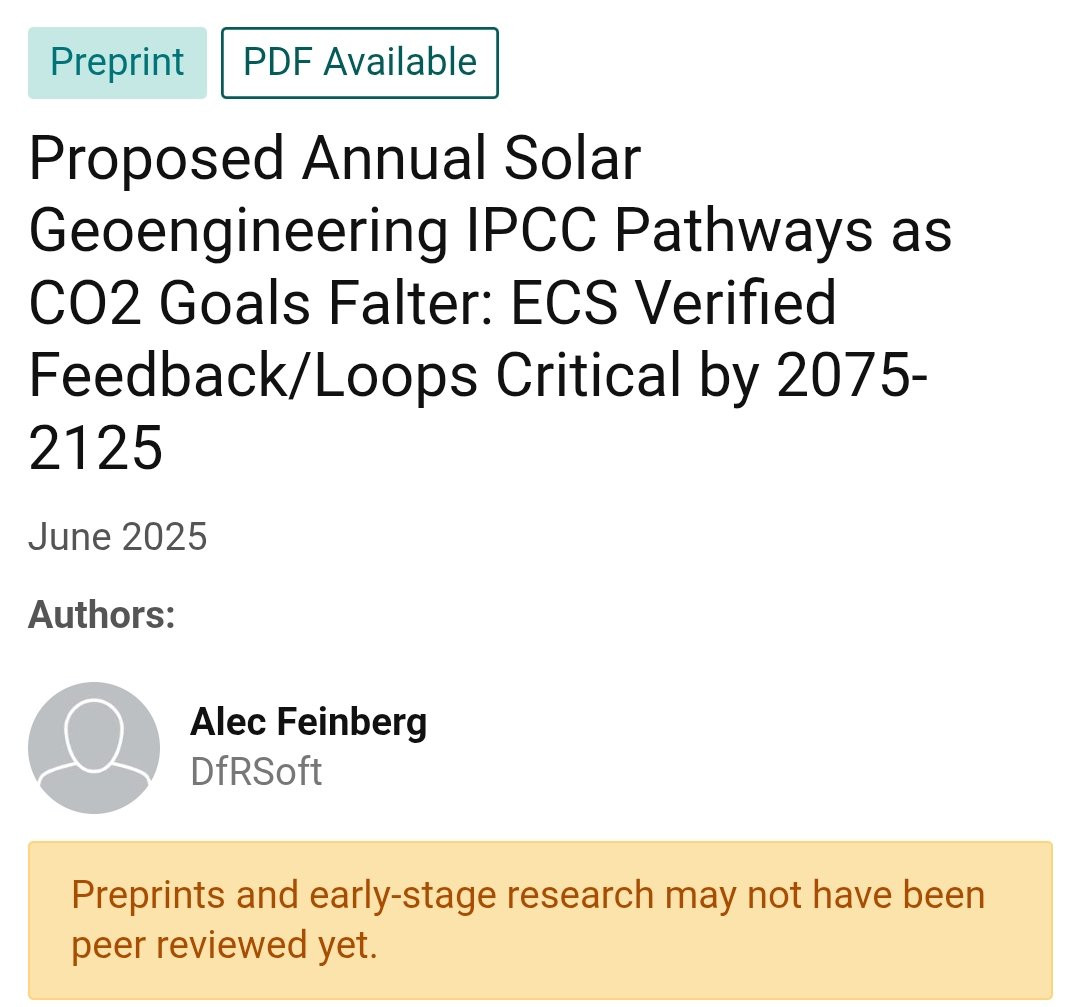Image resolution: width=1080 pixels, height=1007 pixels.
Task: Click the title line "Proposed Annual Solar"
Action: 334,158
